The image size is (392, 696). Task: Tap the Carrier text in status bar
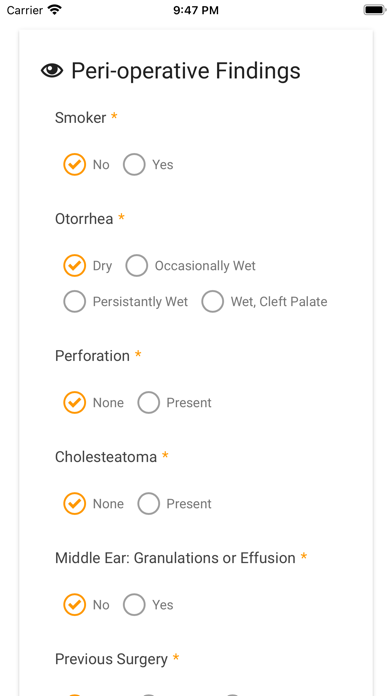[25, 10]
